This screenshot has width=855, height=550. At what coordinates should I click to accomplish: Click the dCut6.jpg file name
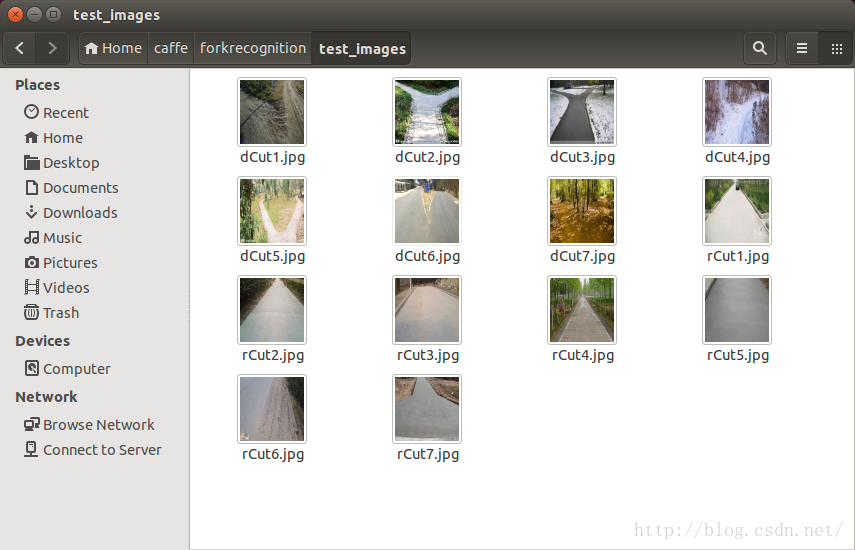(x=428, y=257)
